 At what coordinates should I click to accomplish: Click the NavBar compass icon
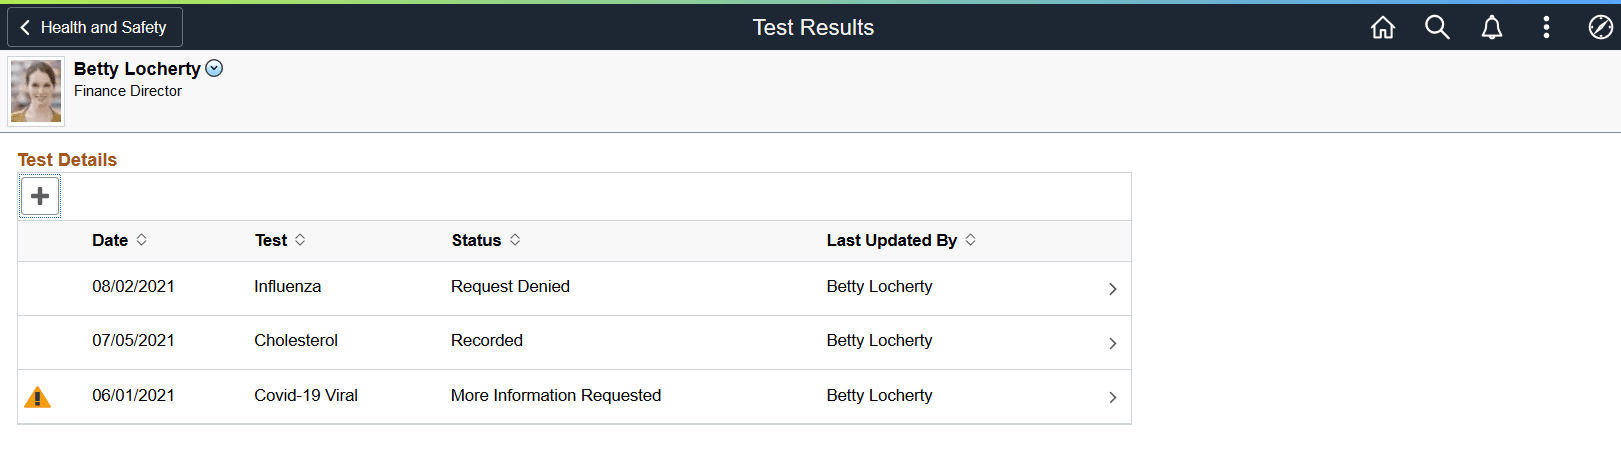1600,28
